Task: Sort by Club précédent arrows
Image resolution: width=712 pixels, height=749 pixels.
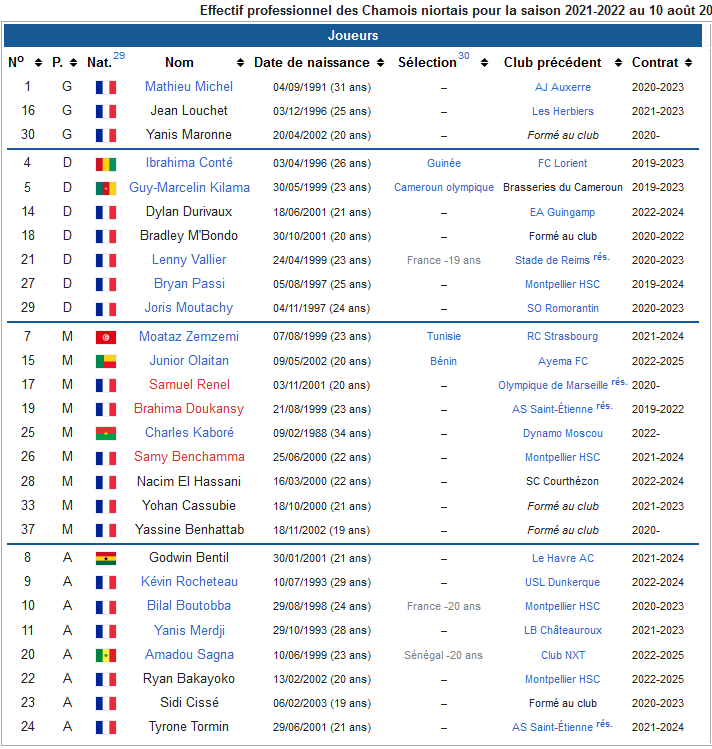Action: (x=618, y=63)
